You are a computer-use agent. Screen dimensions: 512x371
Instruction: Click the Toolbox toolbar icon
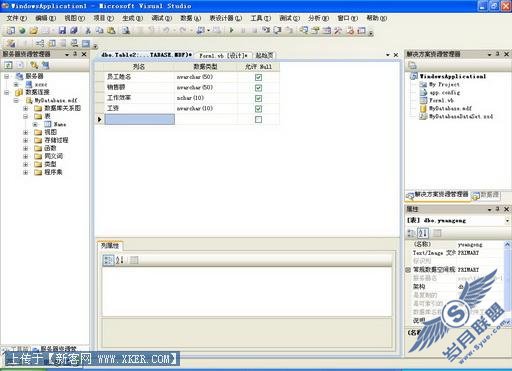(338, 31)
